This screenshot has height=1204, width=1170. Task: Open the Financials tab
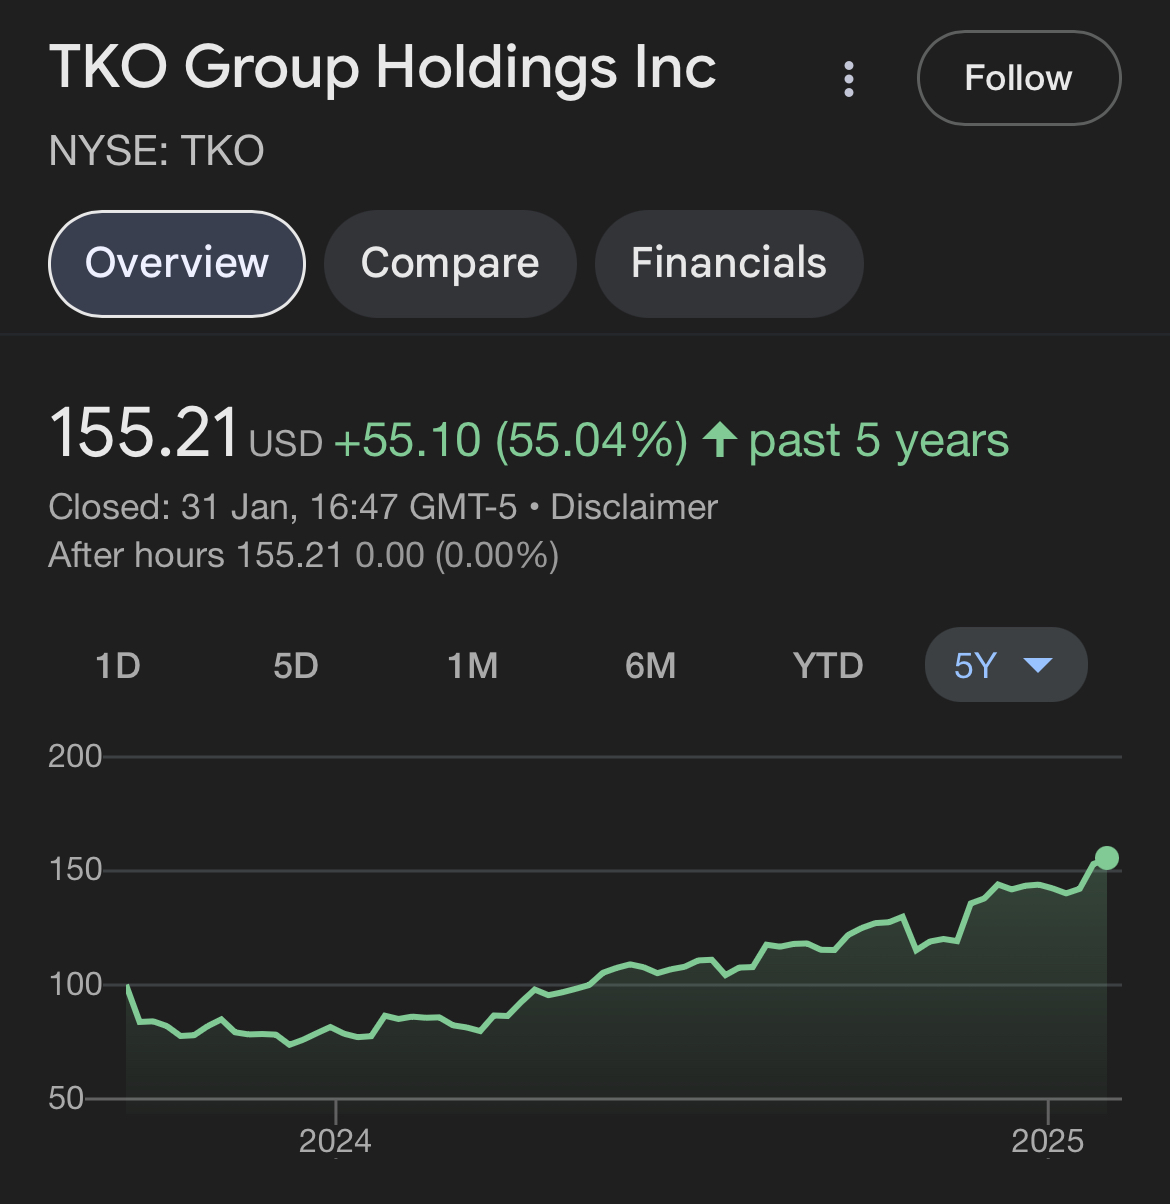[x=728, y=263]
